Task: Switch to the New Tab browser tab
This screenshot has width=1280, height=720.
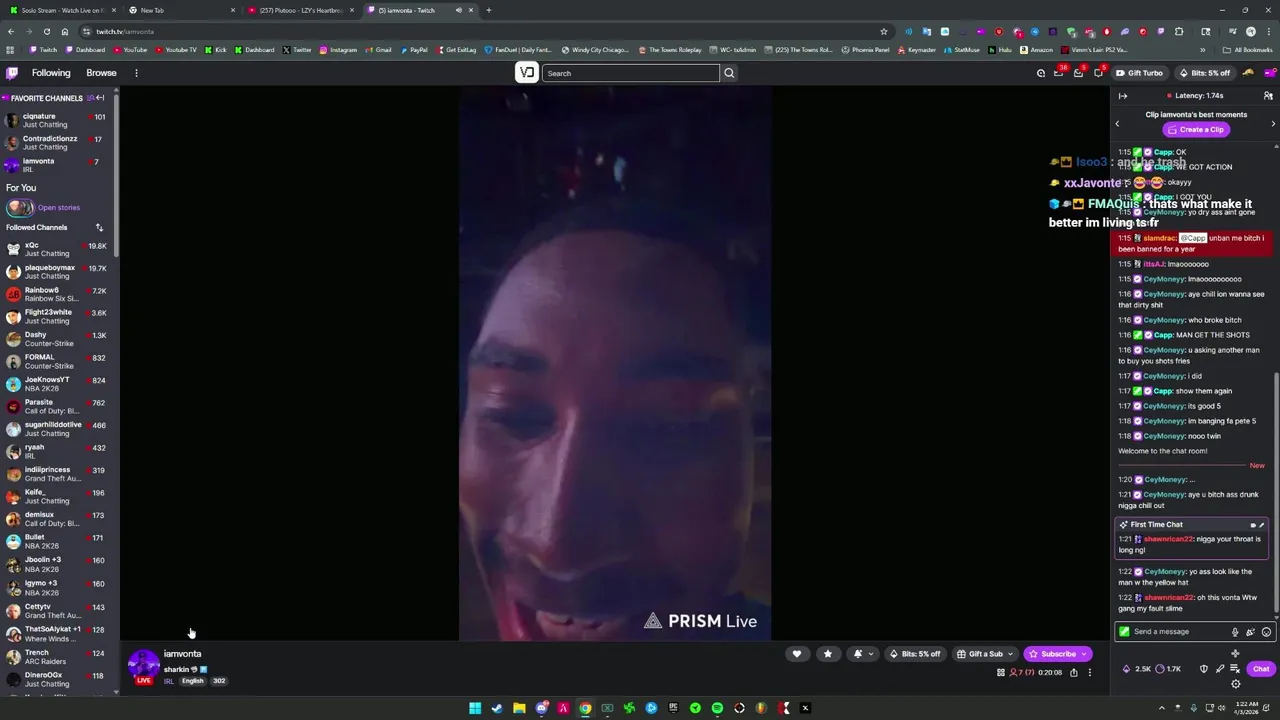Action: tap(182, 10)
